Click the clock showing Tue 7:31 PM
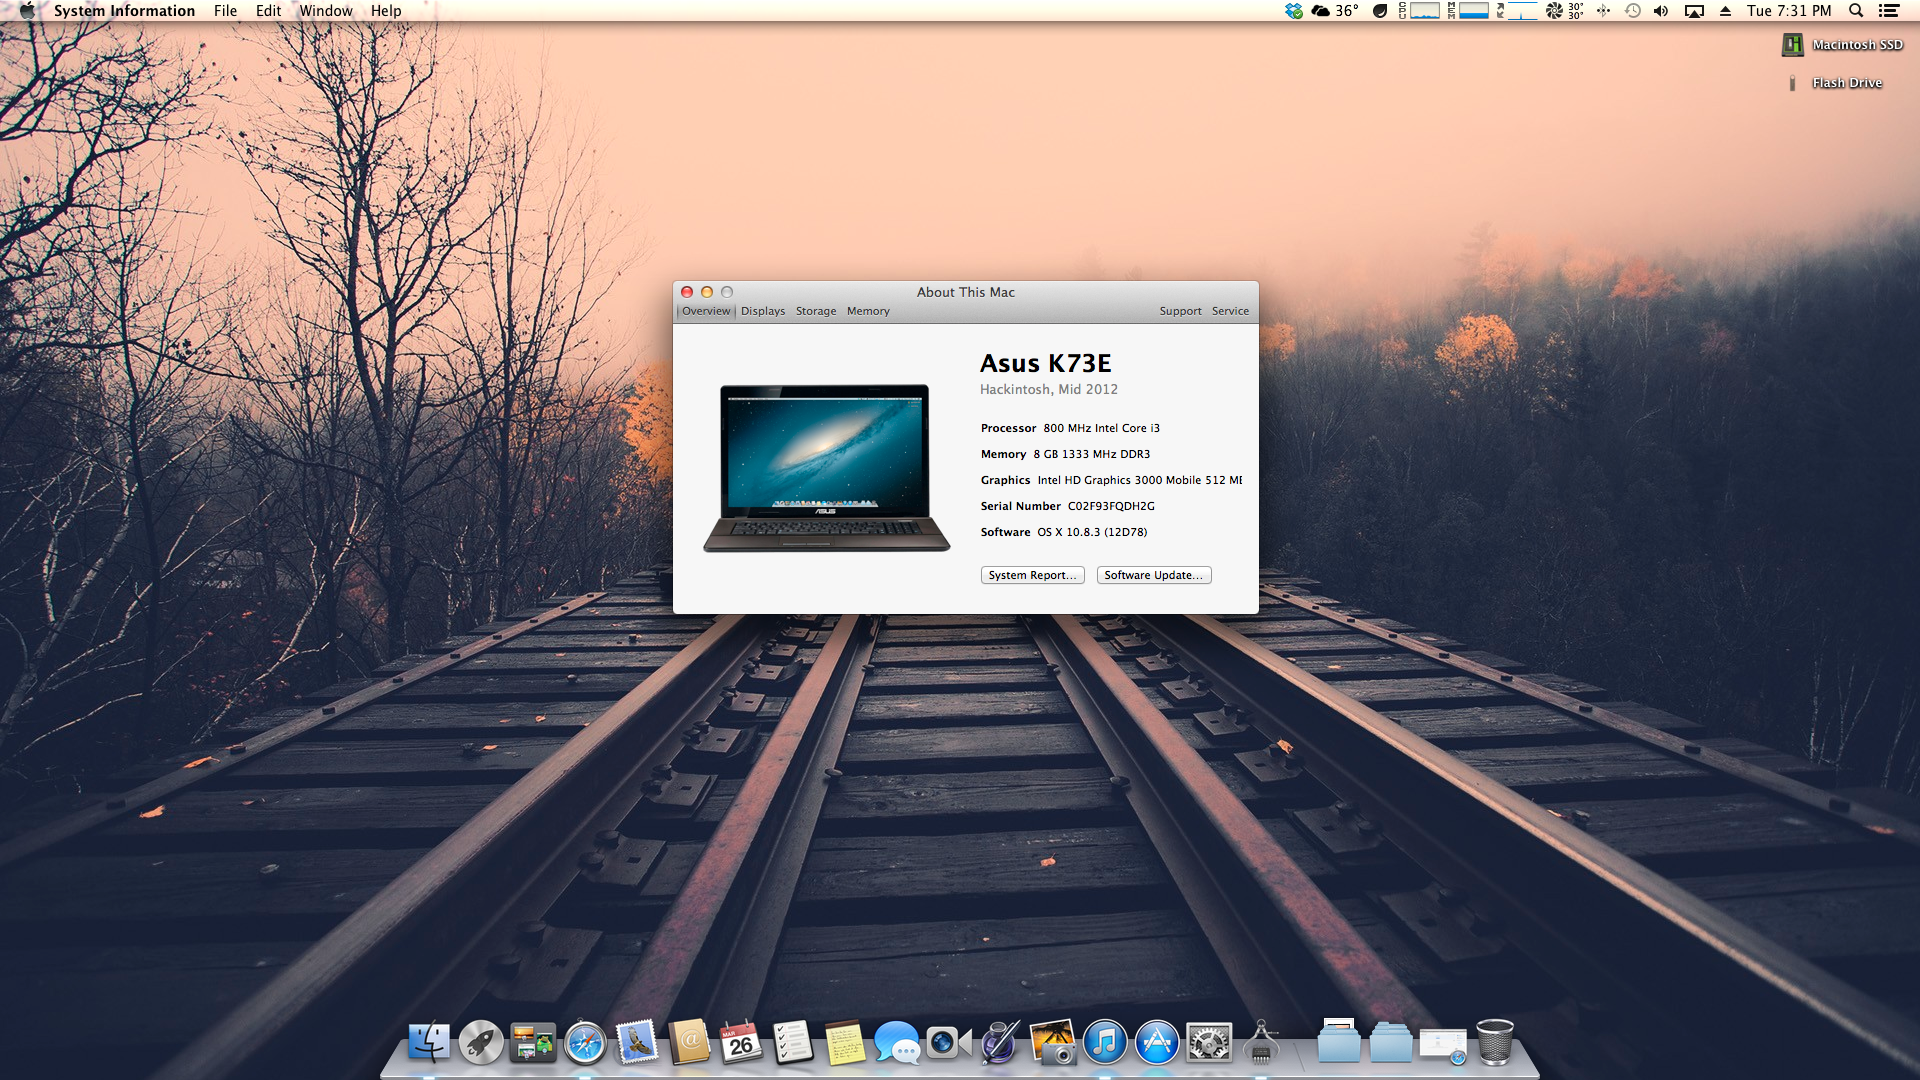This screenshot has width=1920, height=1080. pyautogui.click(x=1789, y=11)
